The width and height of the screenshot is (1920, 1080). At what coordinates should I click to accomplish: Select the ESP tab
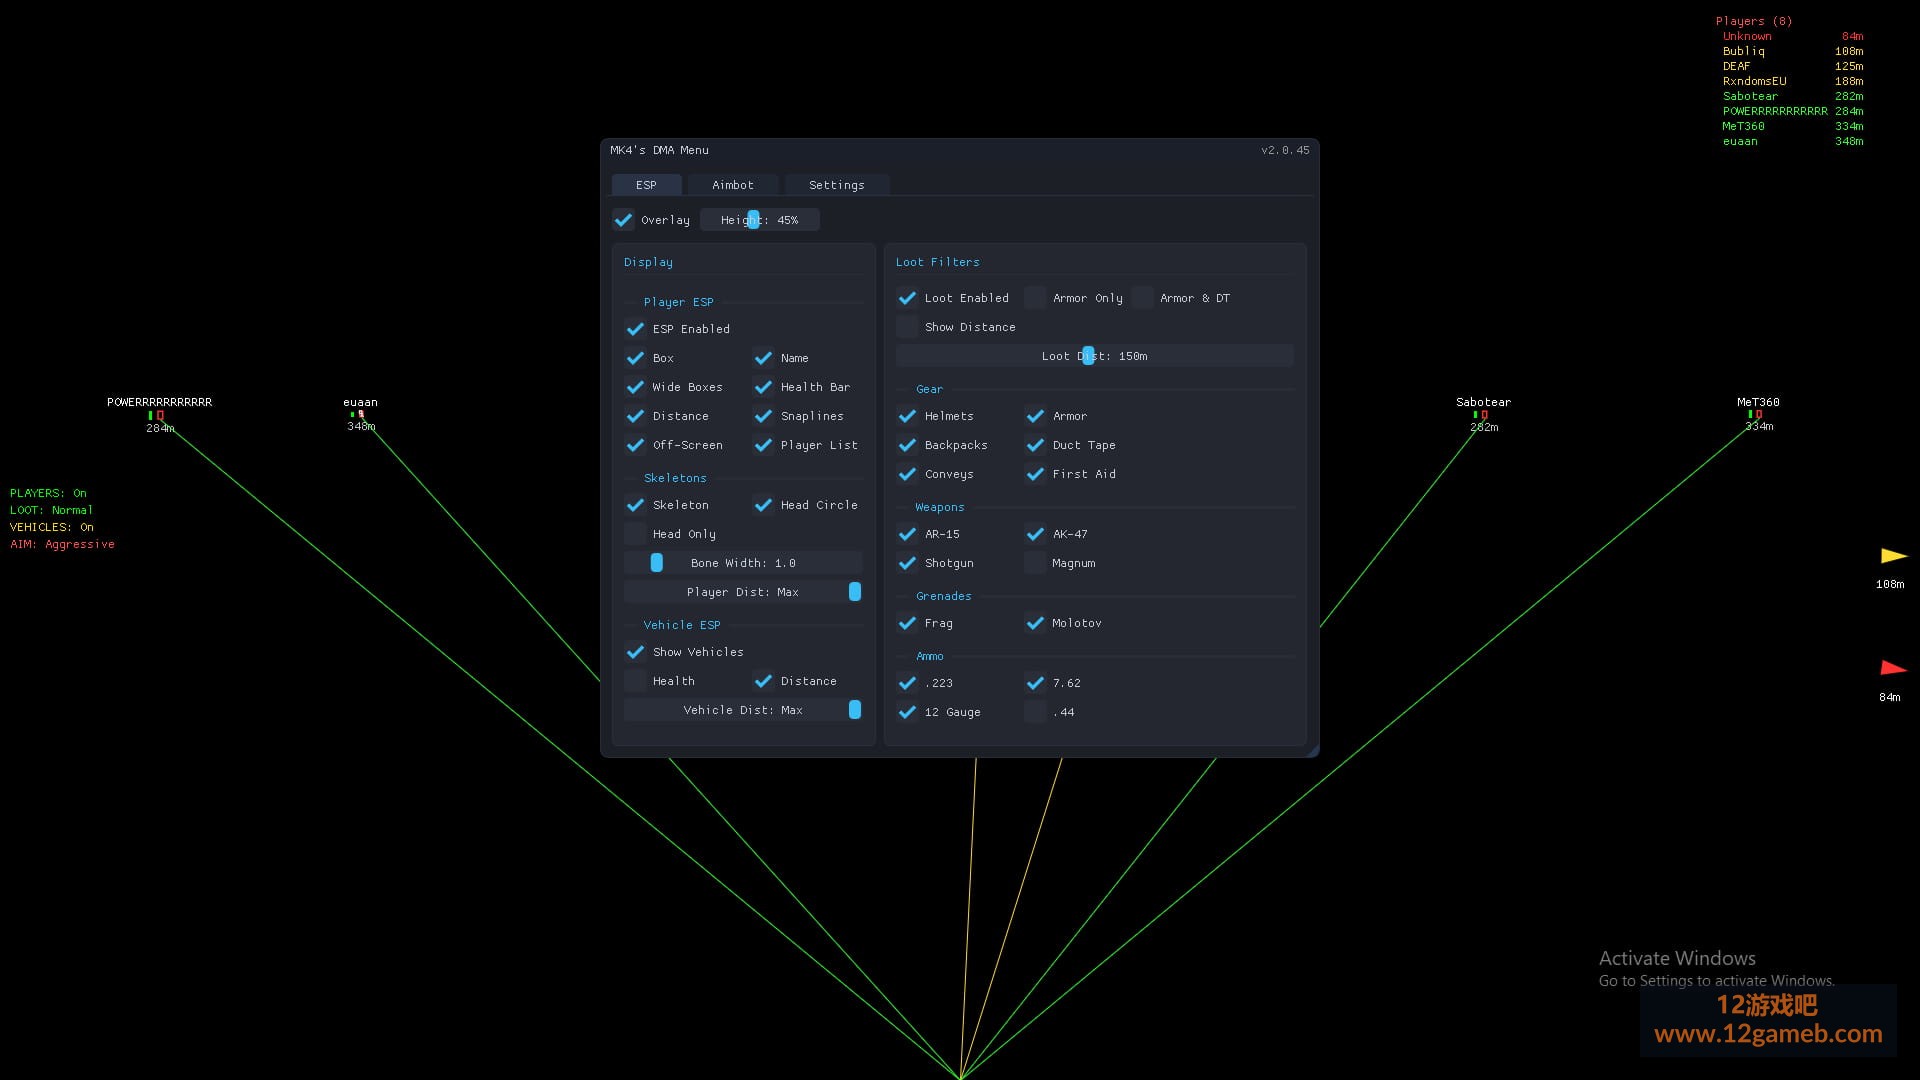[x=646, y=185]
